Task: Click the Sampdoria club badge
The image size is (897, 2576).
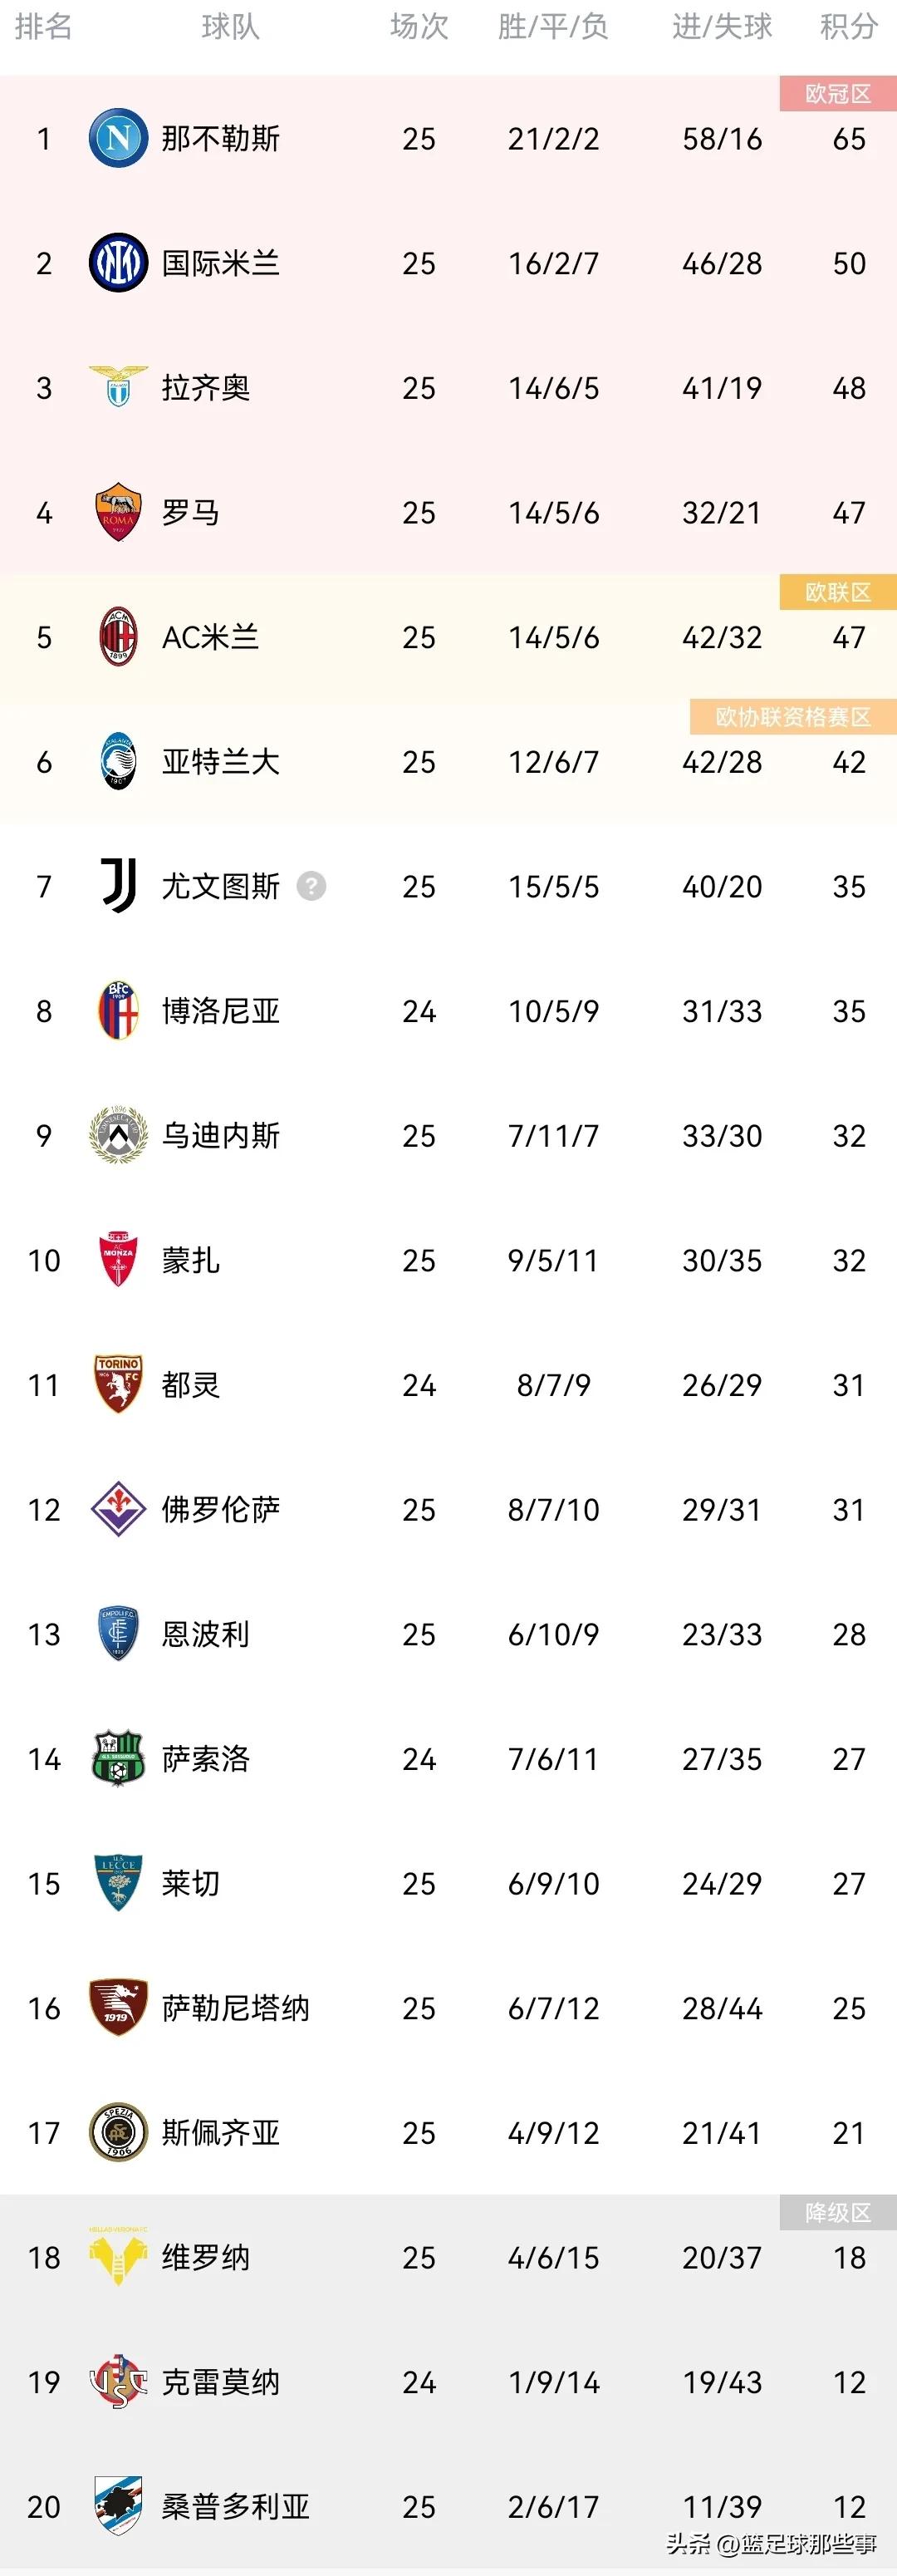Action: pyautogui.click(x=118, y=2505)
